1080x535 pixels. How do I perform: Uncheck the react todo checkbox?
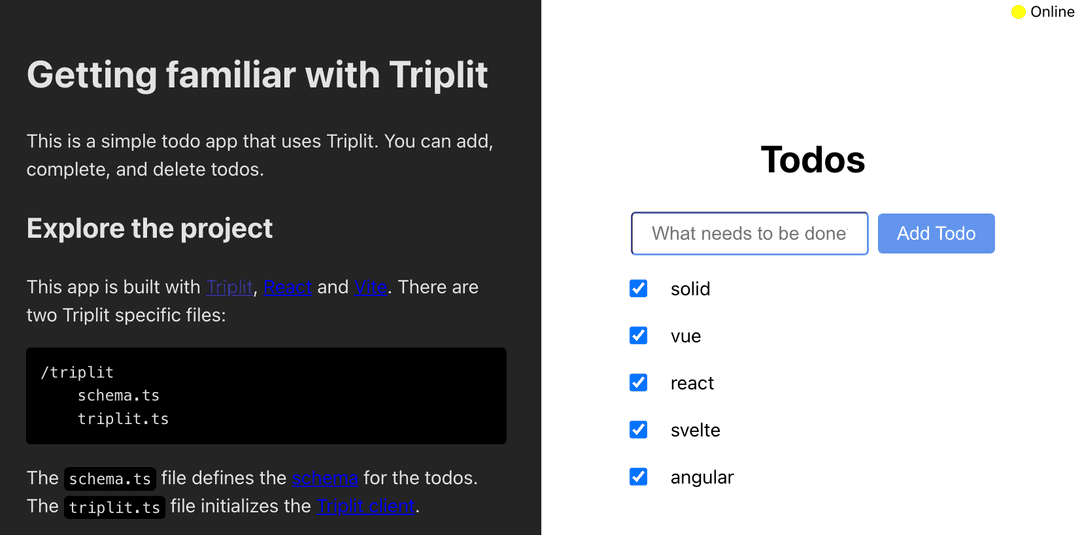(x=638, y=382)
